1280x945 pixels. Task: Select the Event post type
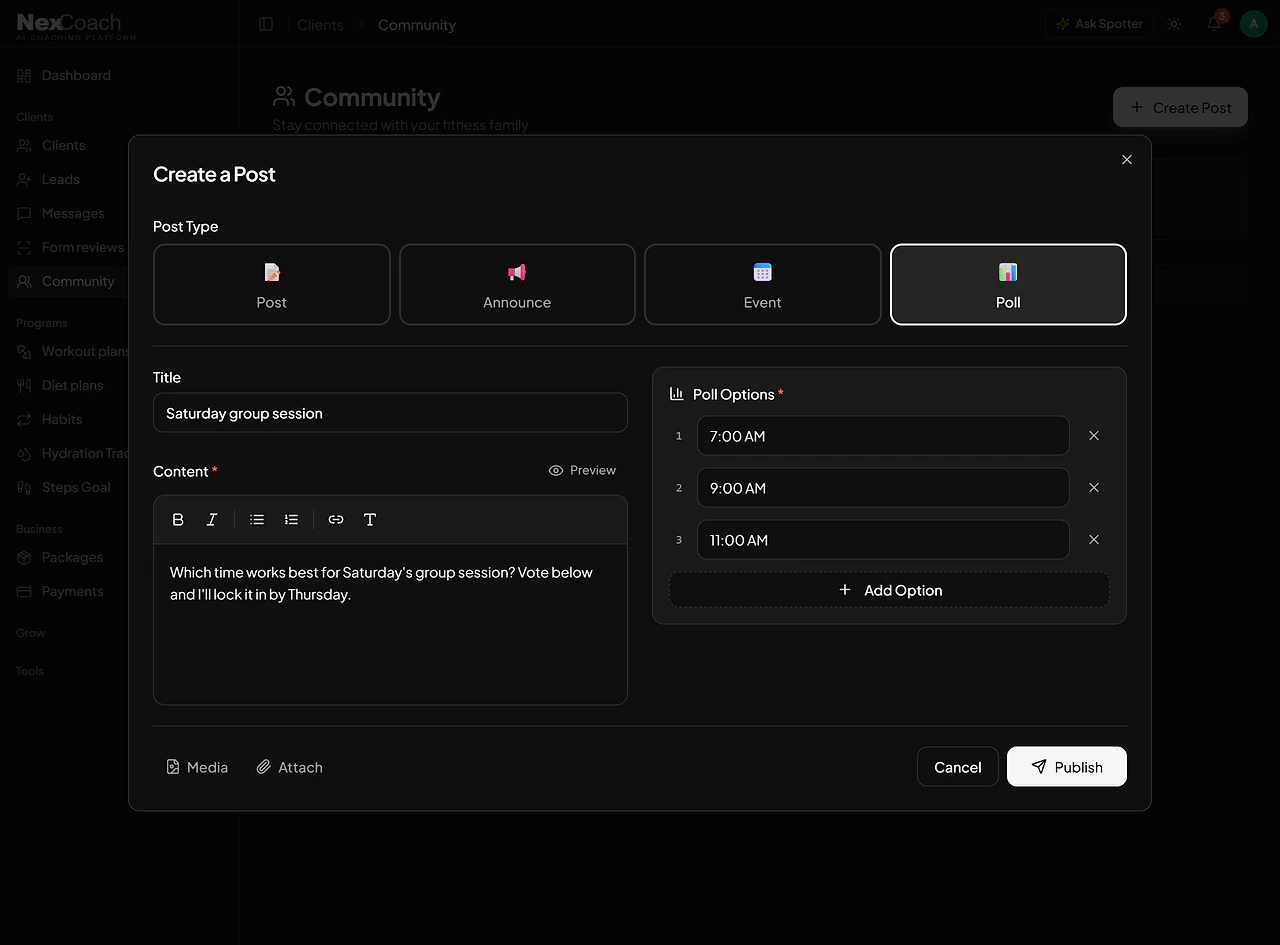click(763, 285)
